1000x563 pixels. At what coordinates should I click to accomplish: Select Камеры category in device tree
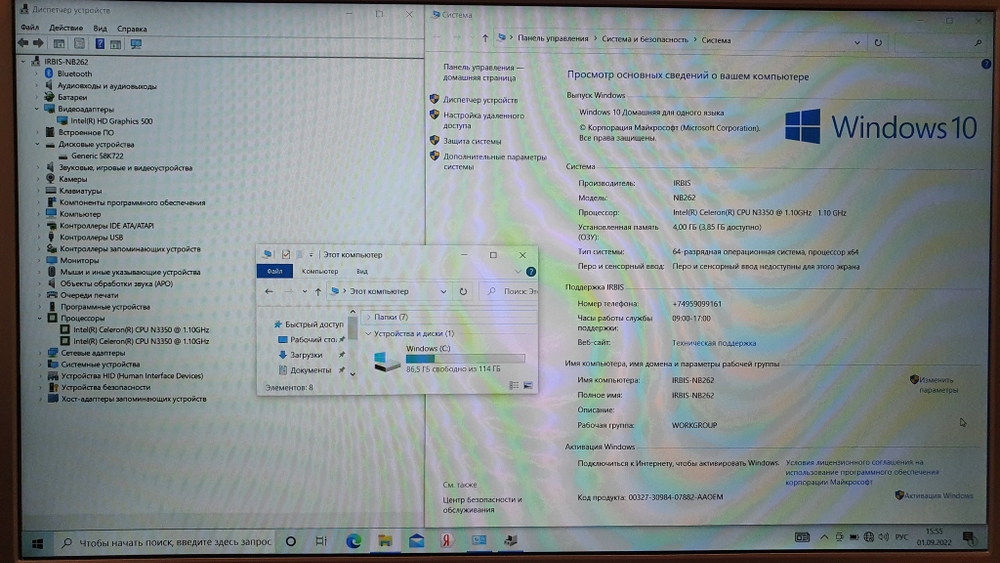point(73,179)
